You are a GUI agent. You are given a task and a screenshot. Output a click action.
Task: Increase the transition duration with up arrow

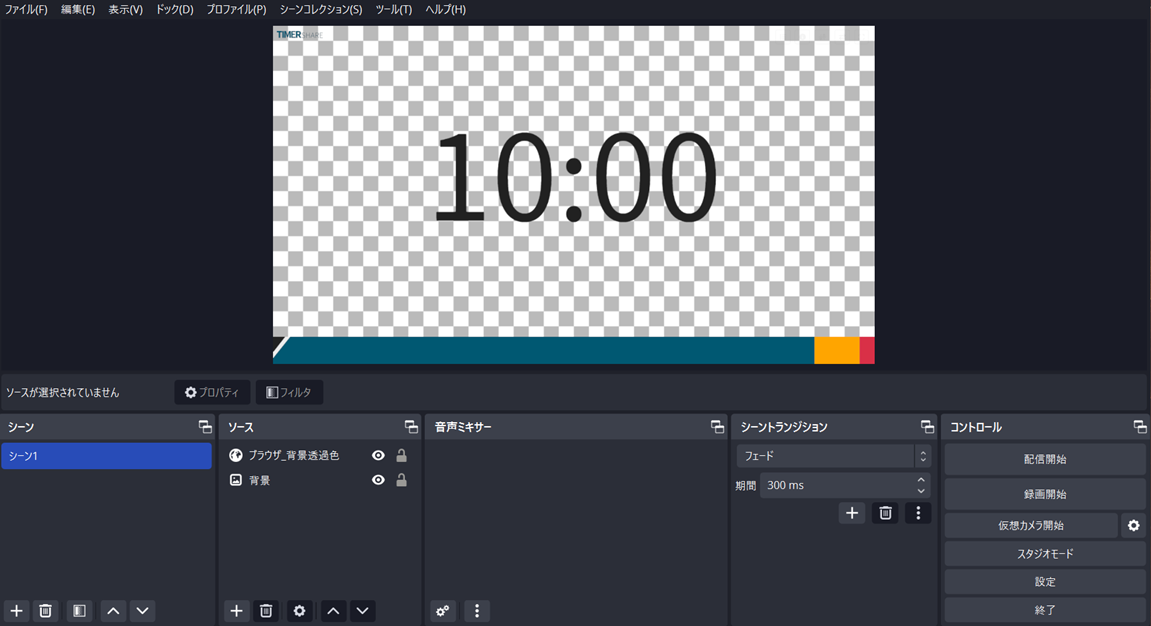[x=921, y=480]
